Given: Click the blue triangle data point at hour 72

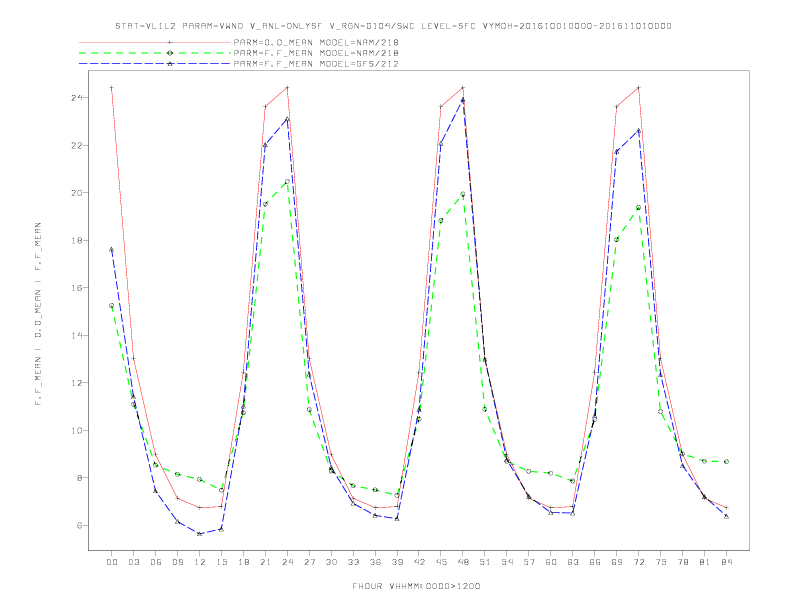Looking at the screenshot, I should pos(638,131).
